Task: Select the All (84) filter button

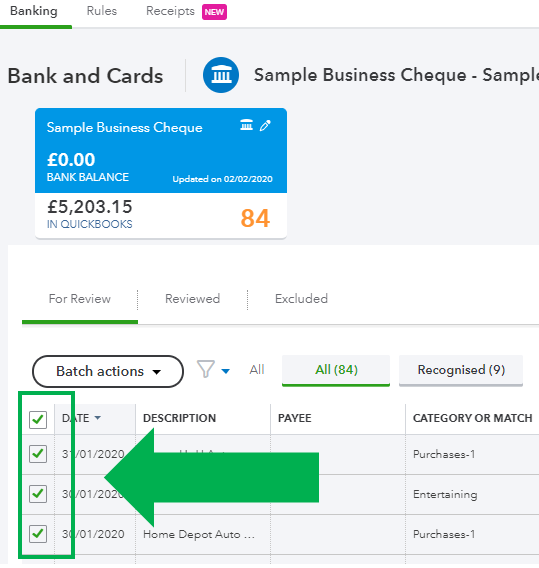Action: coord(336,370)
